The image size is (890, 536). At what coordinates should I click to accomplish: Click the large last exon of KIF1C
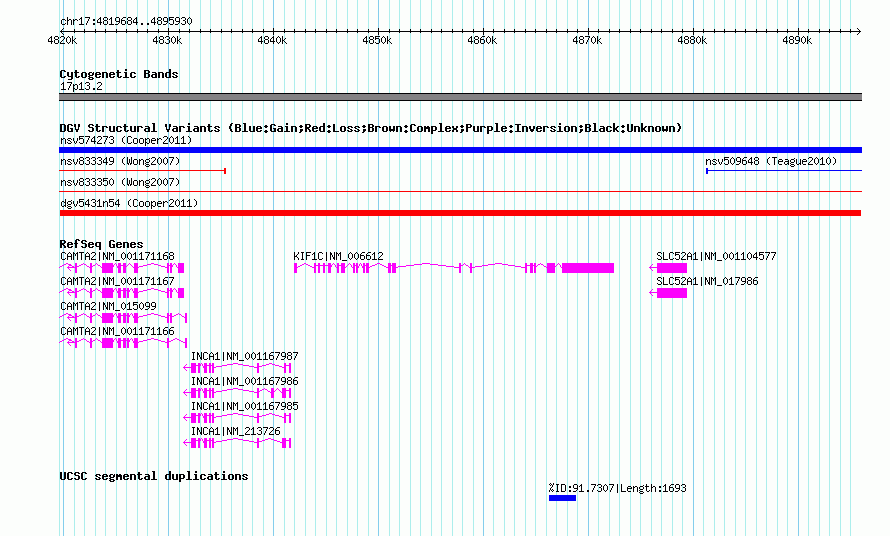pos(588,268)
